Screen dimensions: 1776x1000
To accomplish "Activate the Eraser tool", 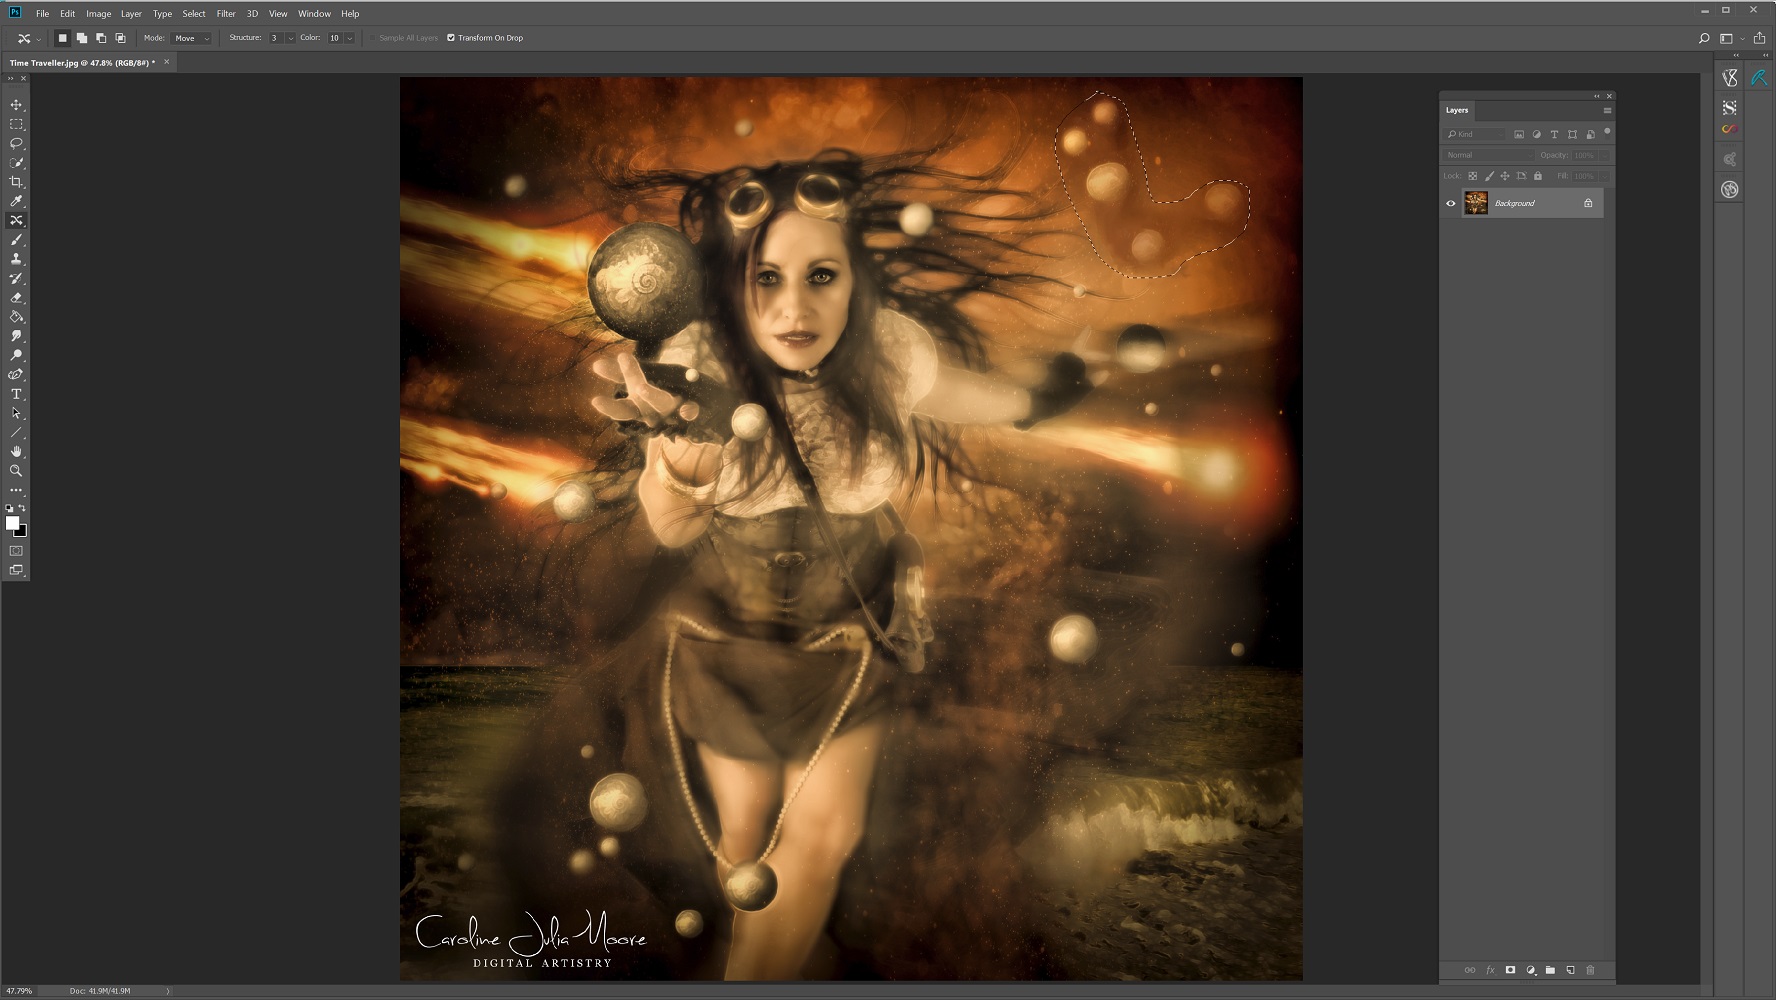I will (16, 298).
